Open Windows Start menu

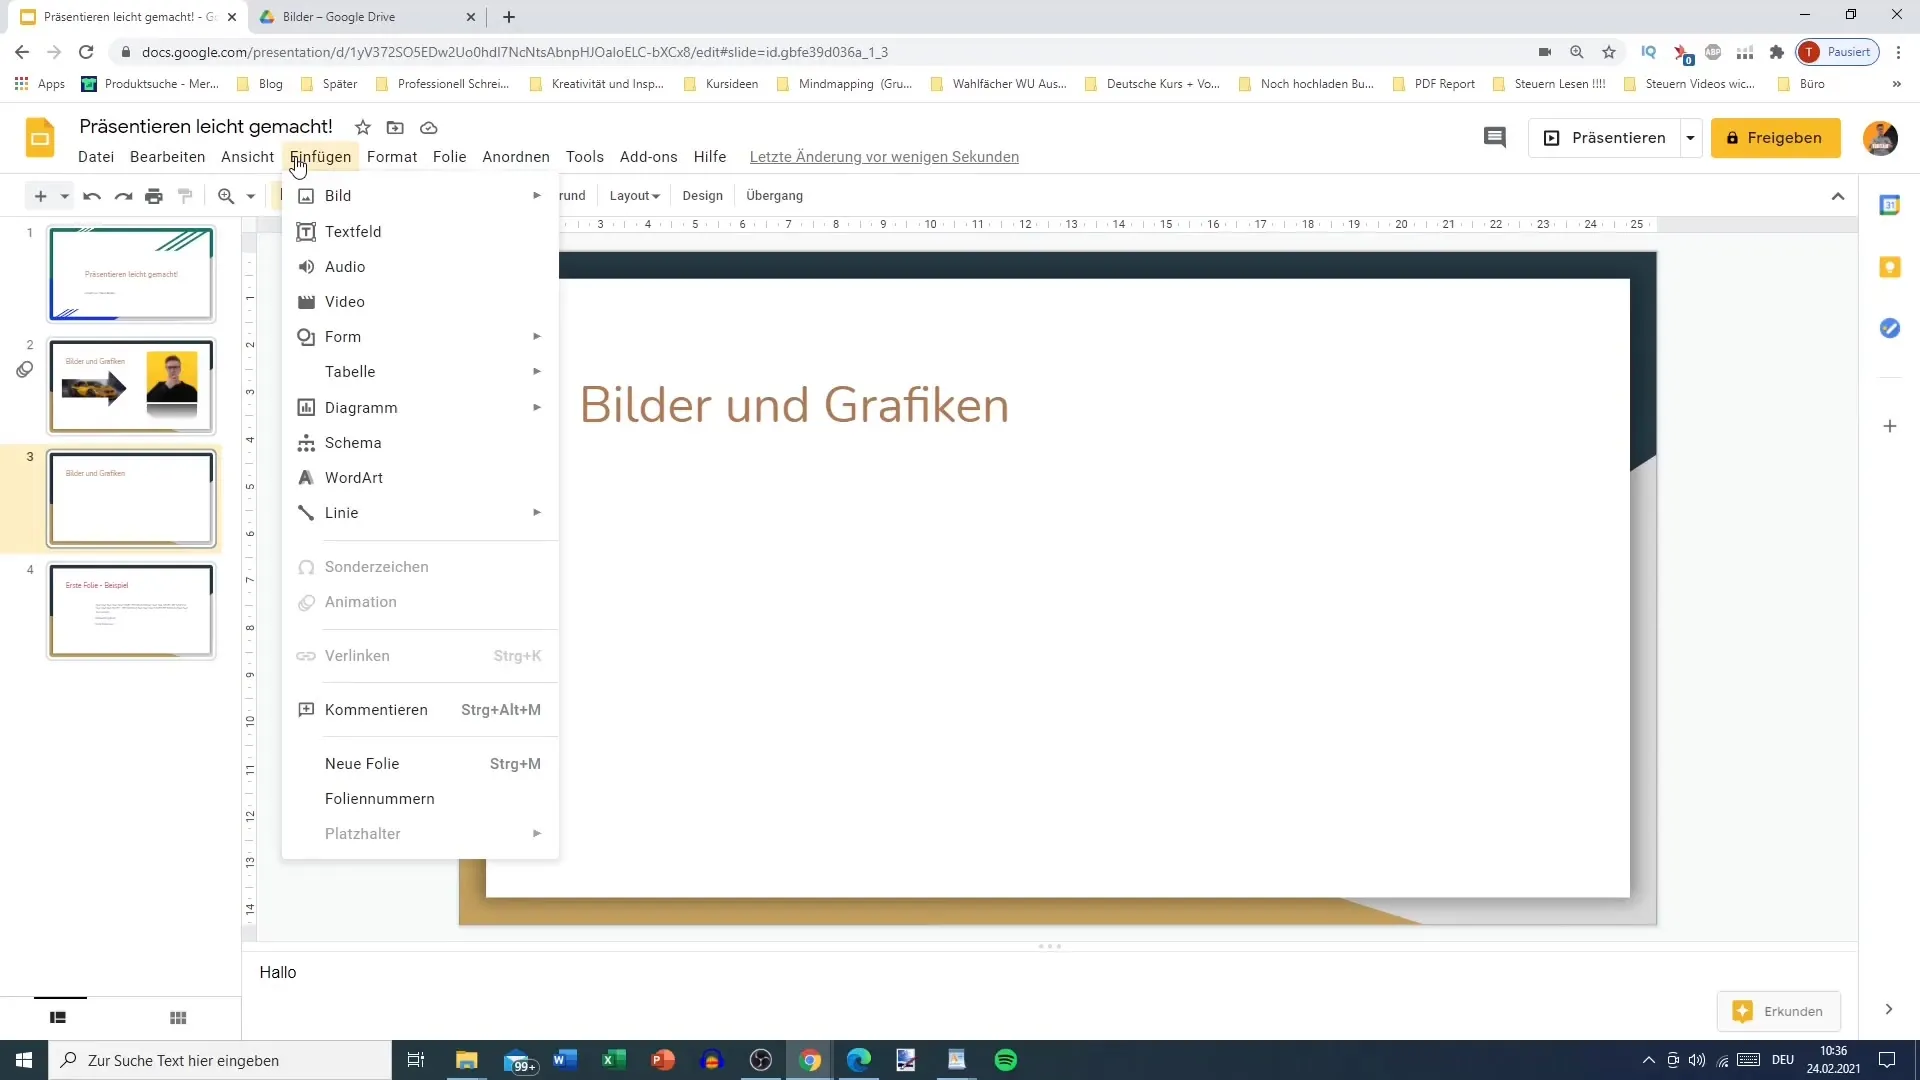click(24, 1060)
